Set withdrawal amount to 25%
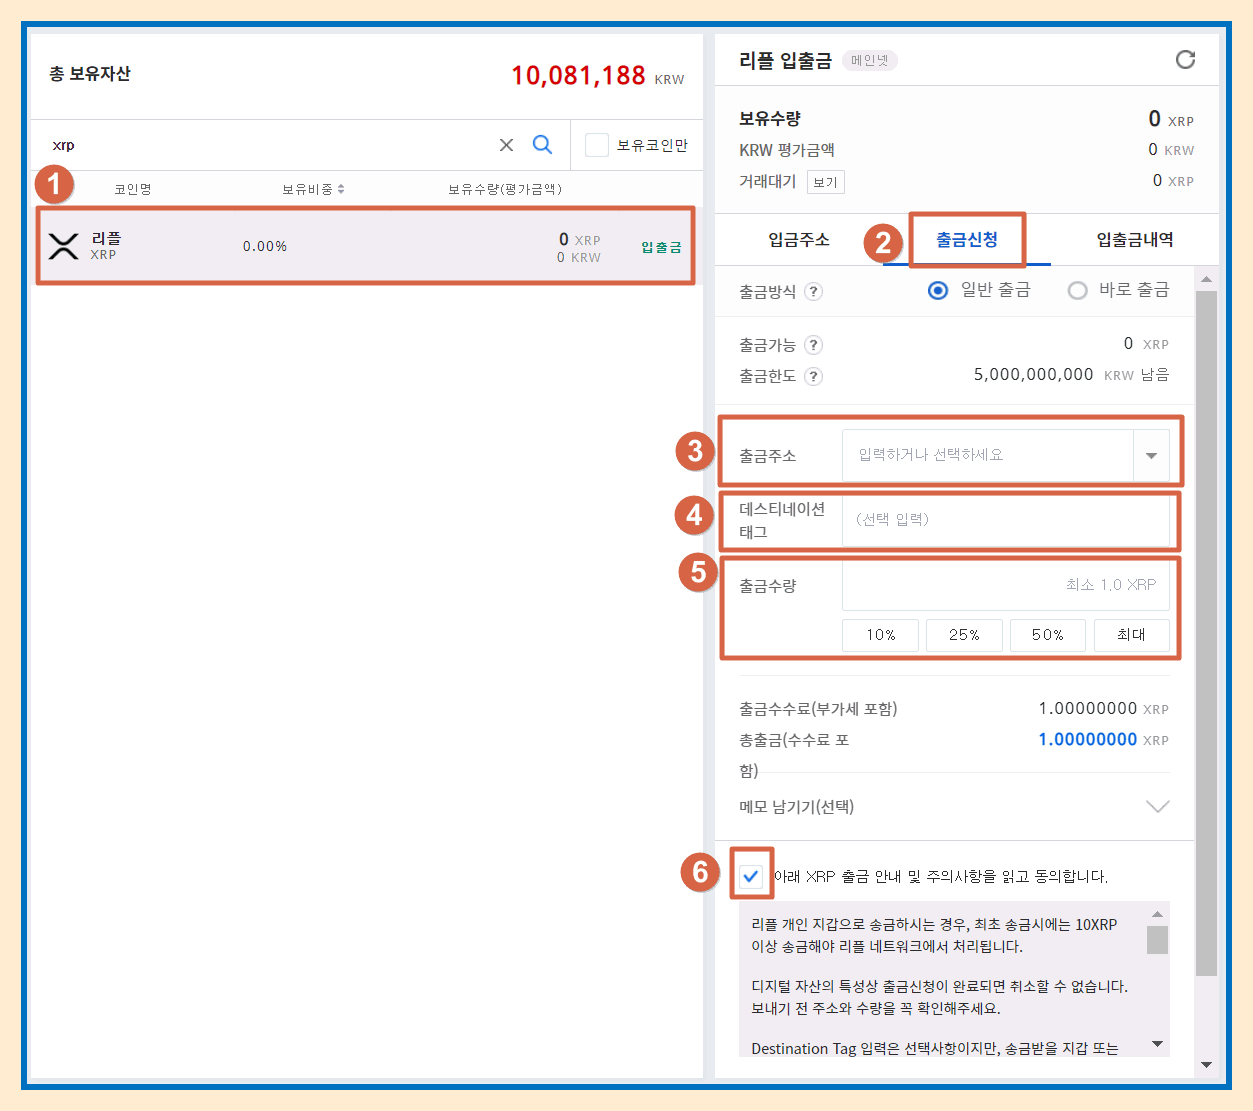This screenshot has height=1111, width=1253. point(964,635)
